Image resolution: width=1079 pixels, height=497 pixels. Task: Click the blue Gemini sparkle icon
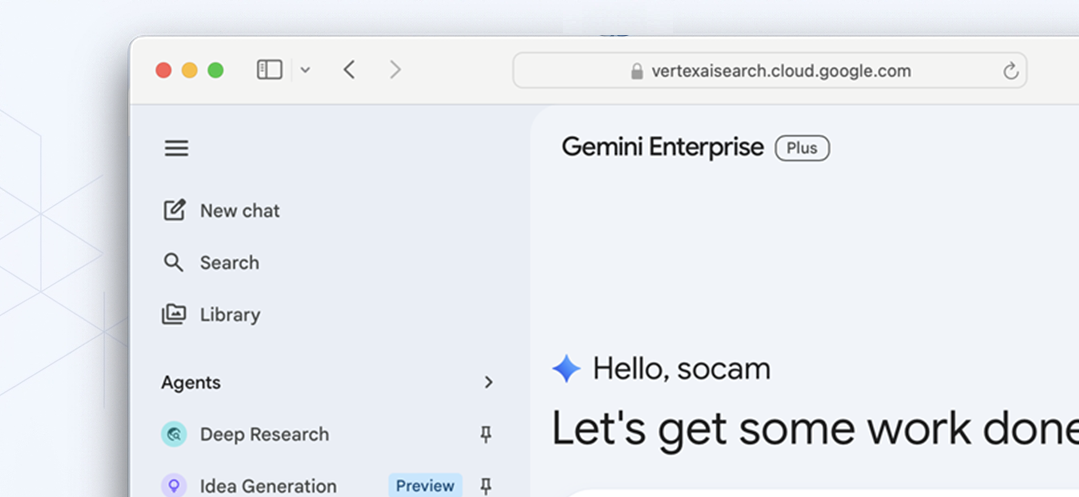click(566, 369)
